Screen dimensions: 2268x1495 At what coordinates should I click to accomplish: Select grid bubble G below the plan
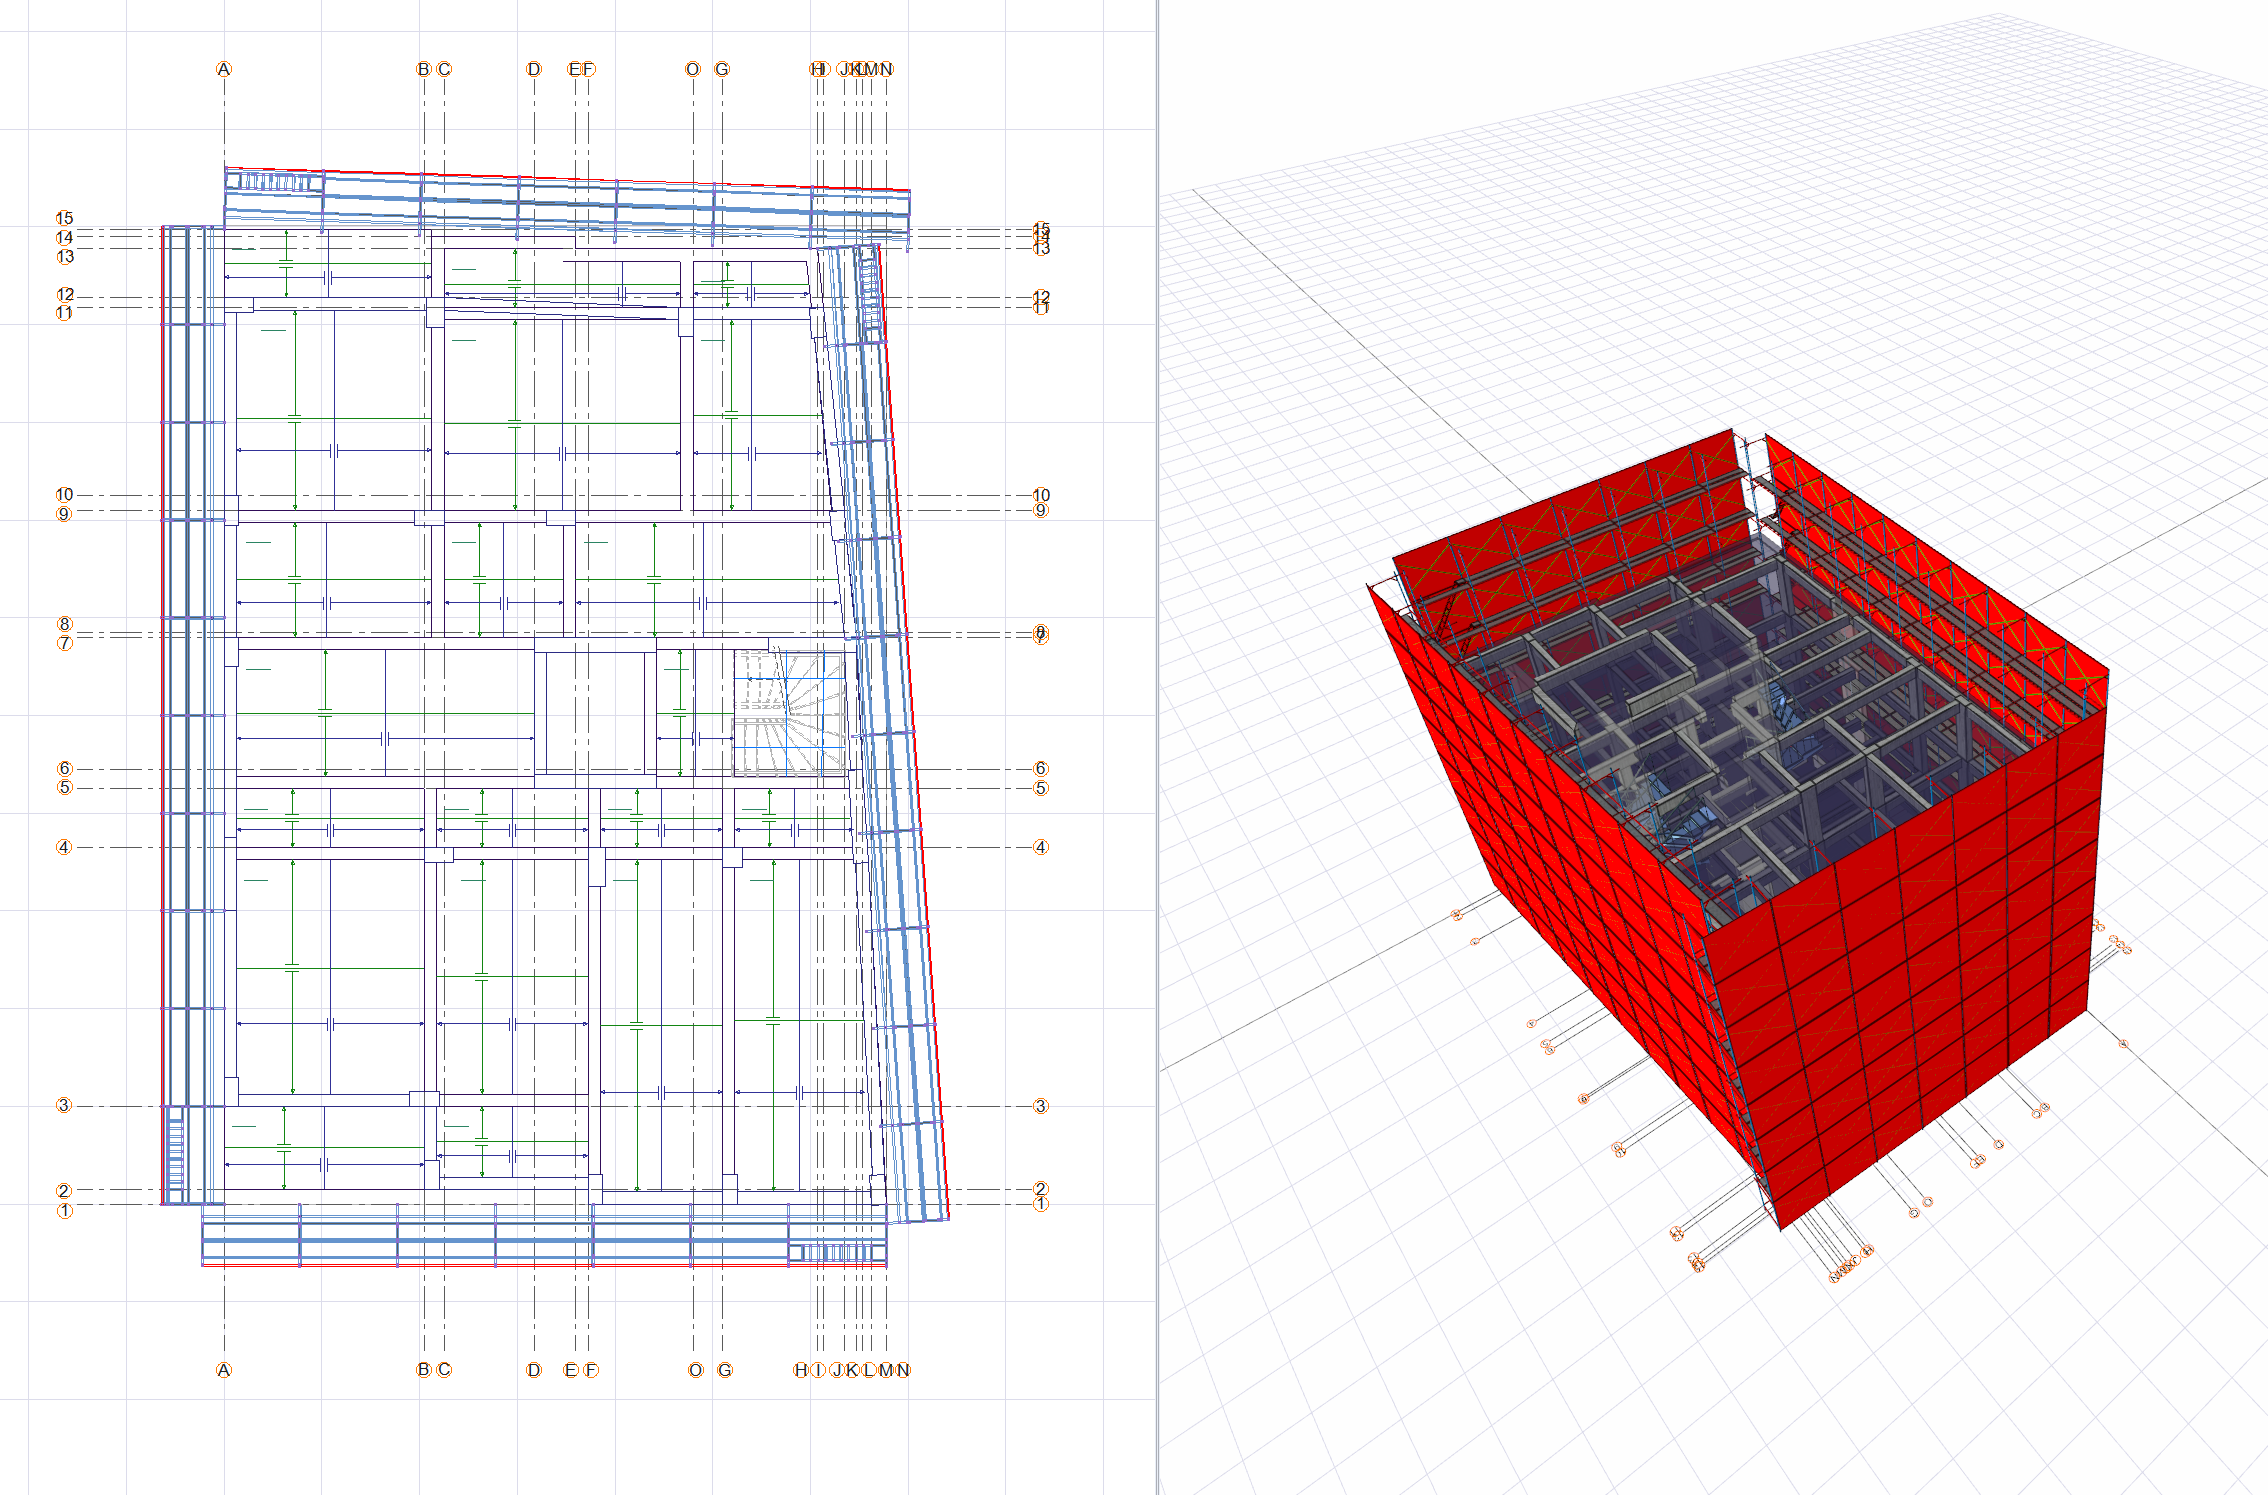point(725,1370)
